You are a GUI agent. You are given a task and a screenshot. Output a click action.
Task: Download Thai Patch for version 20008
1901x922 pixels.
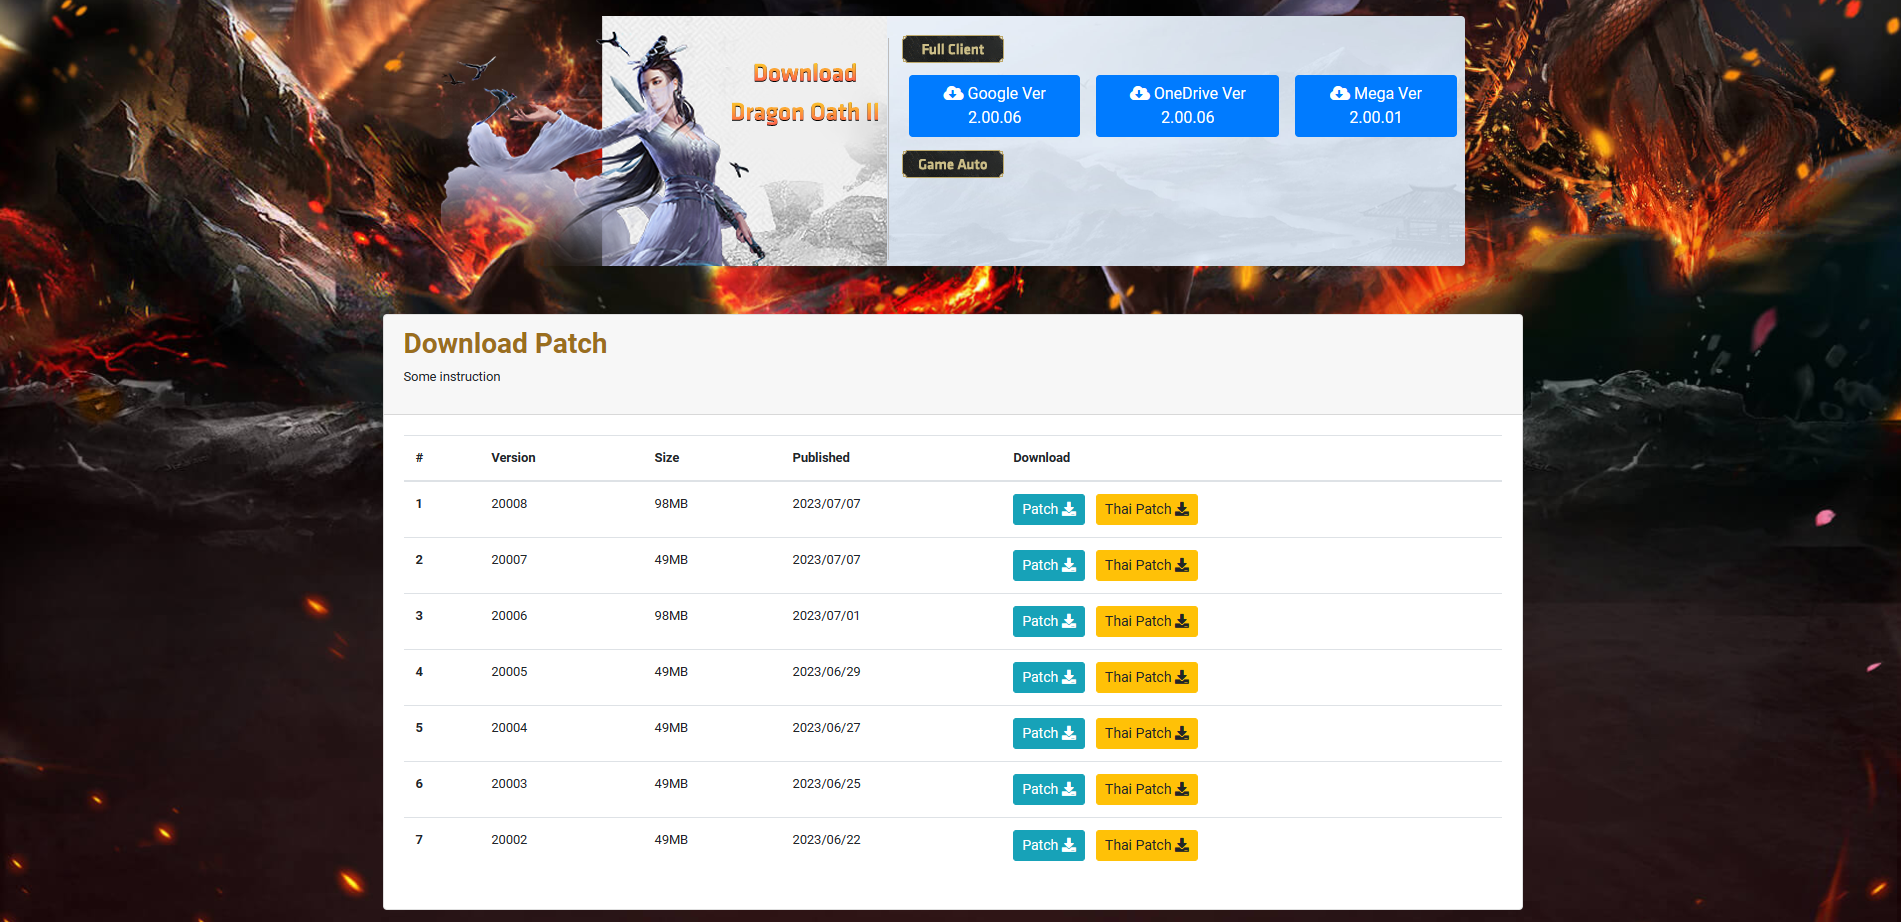[1146, 509]
